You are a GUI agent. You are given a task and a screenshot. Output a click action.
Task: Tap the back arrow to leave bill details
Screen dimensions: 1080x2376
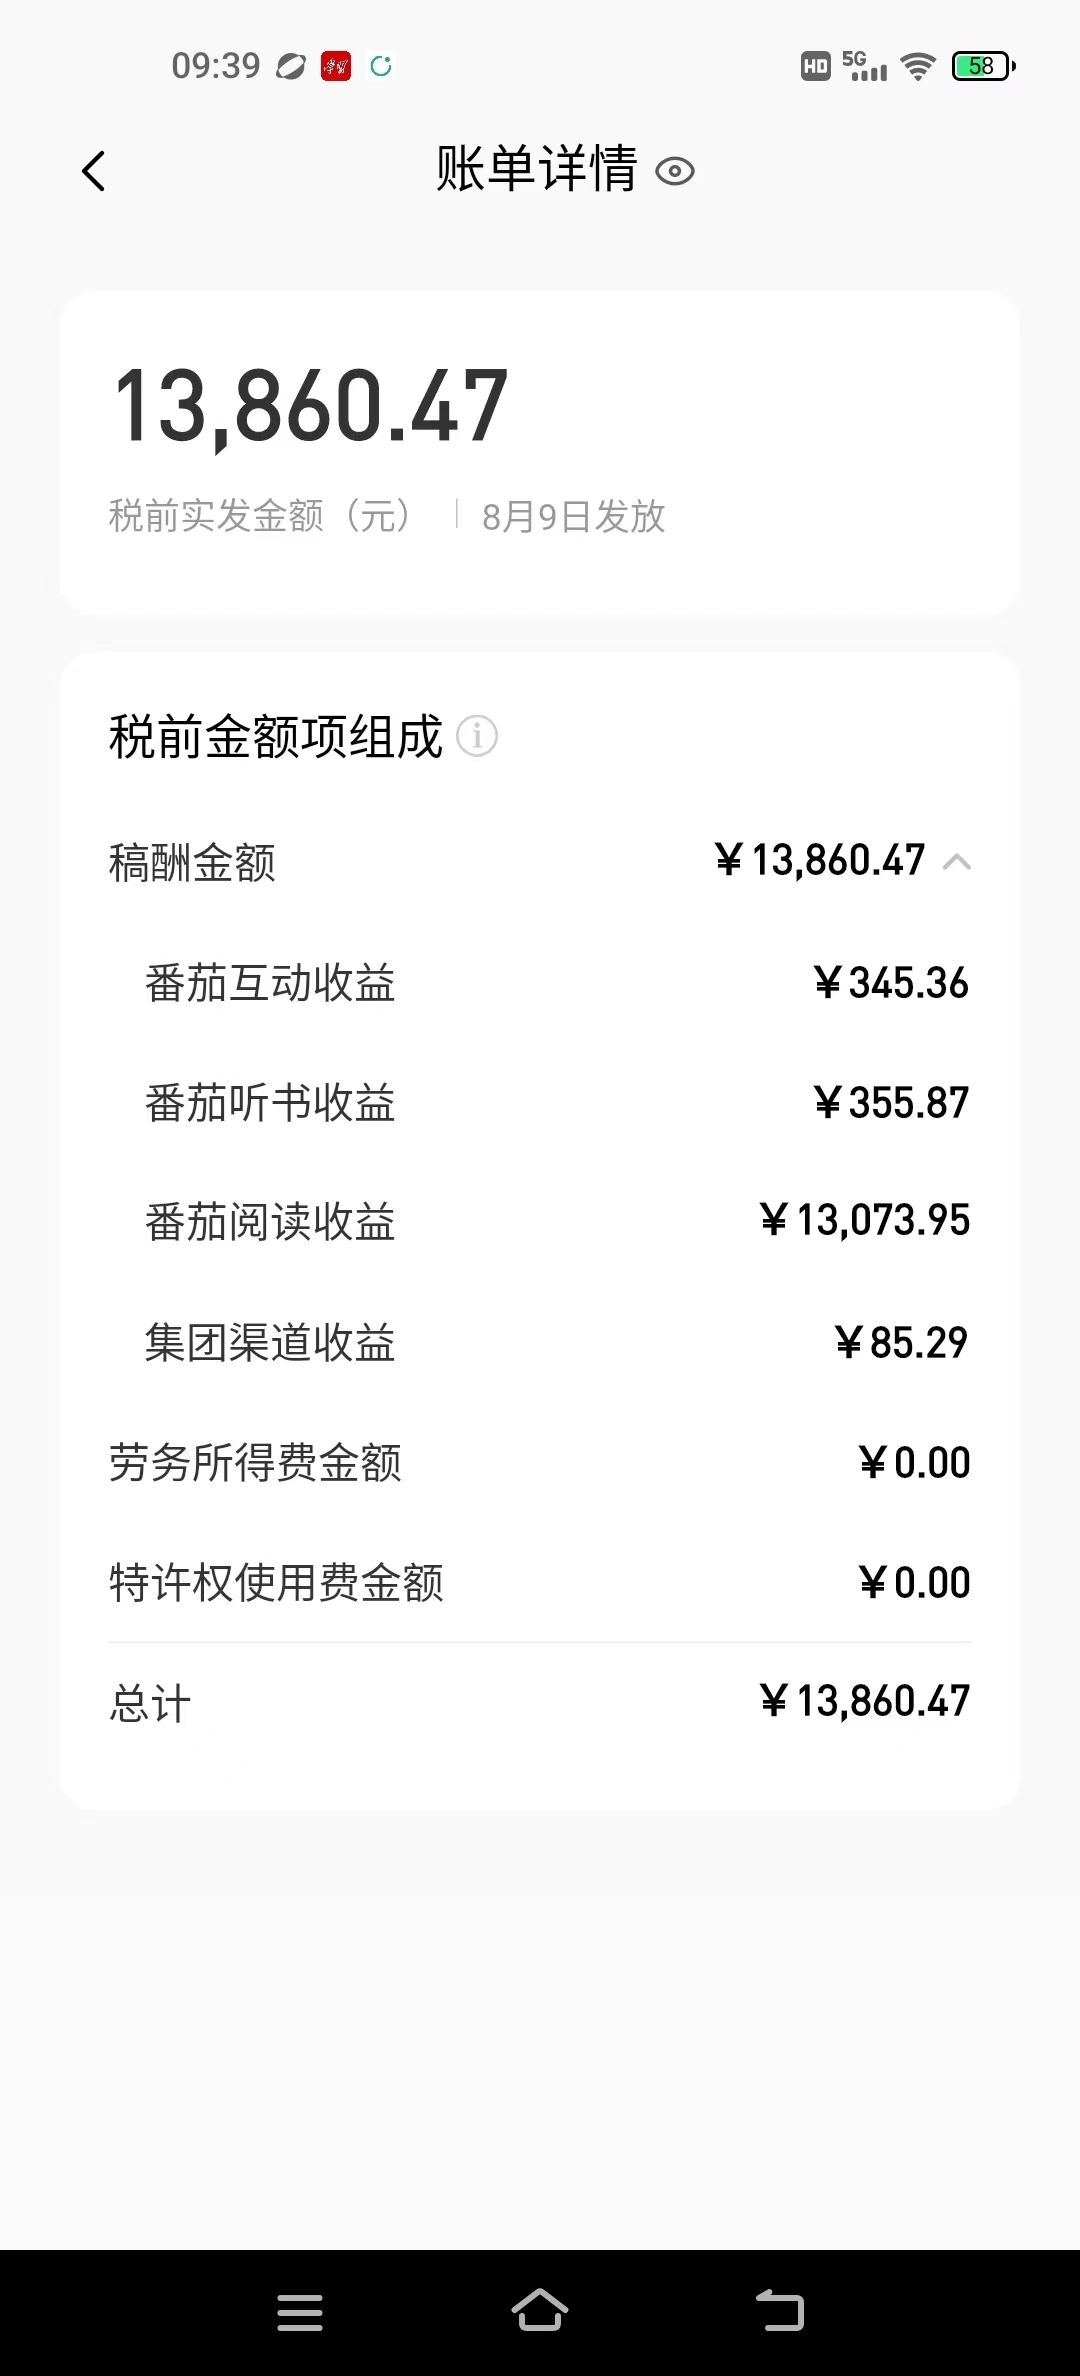coord(93,171)
